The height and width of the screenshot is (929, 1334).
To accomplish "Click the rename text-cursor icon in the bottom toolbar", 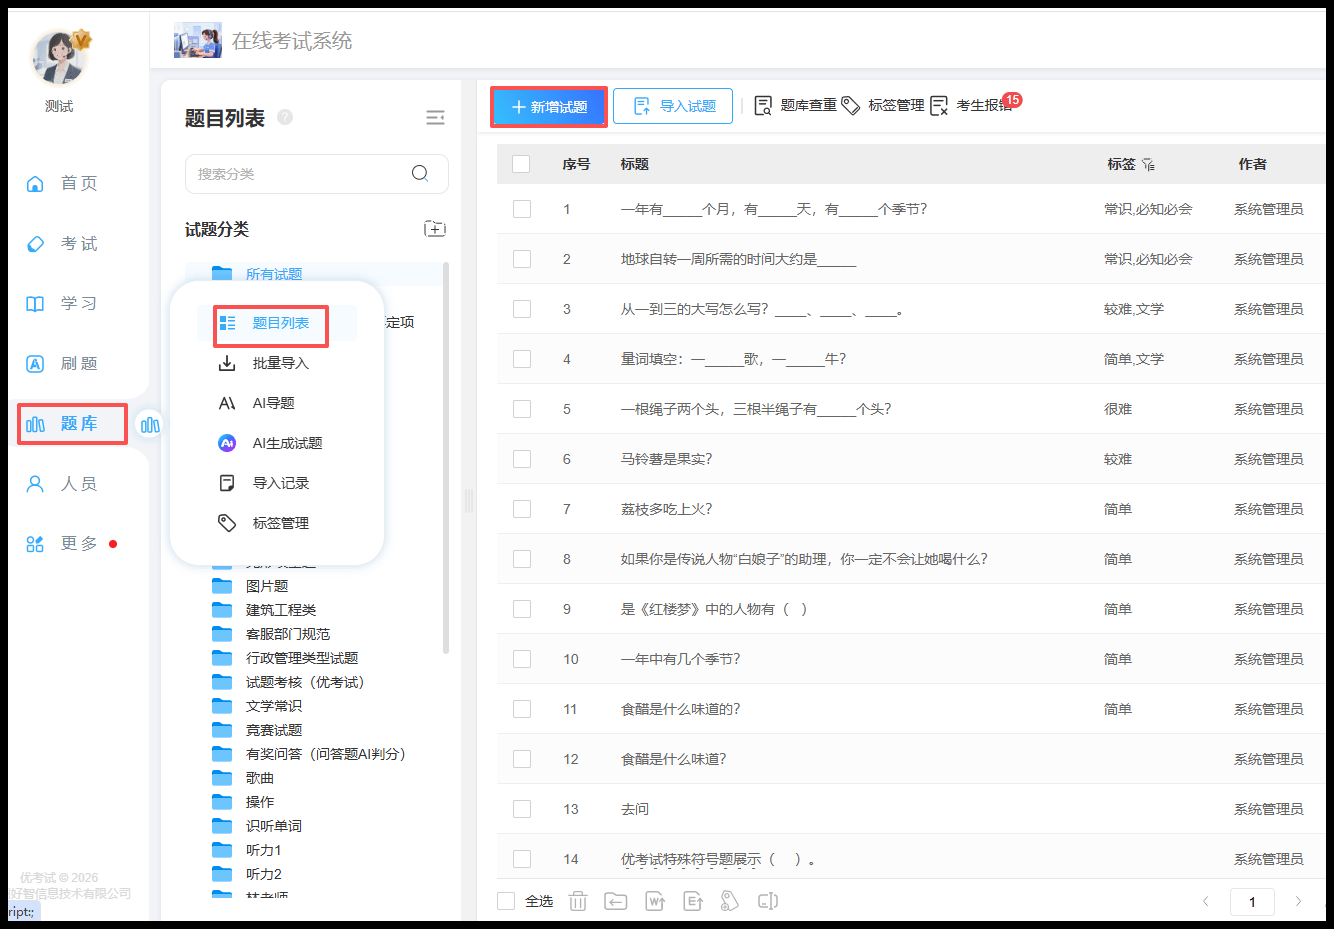I will point(768,901).
